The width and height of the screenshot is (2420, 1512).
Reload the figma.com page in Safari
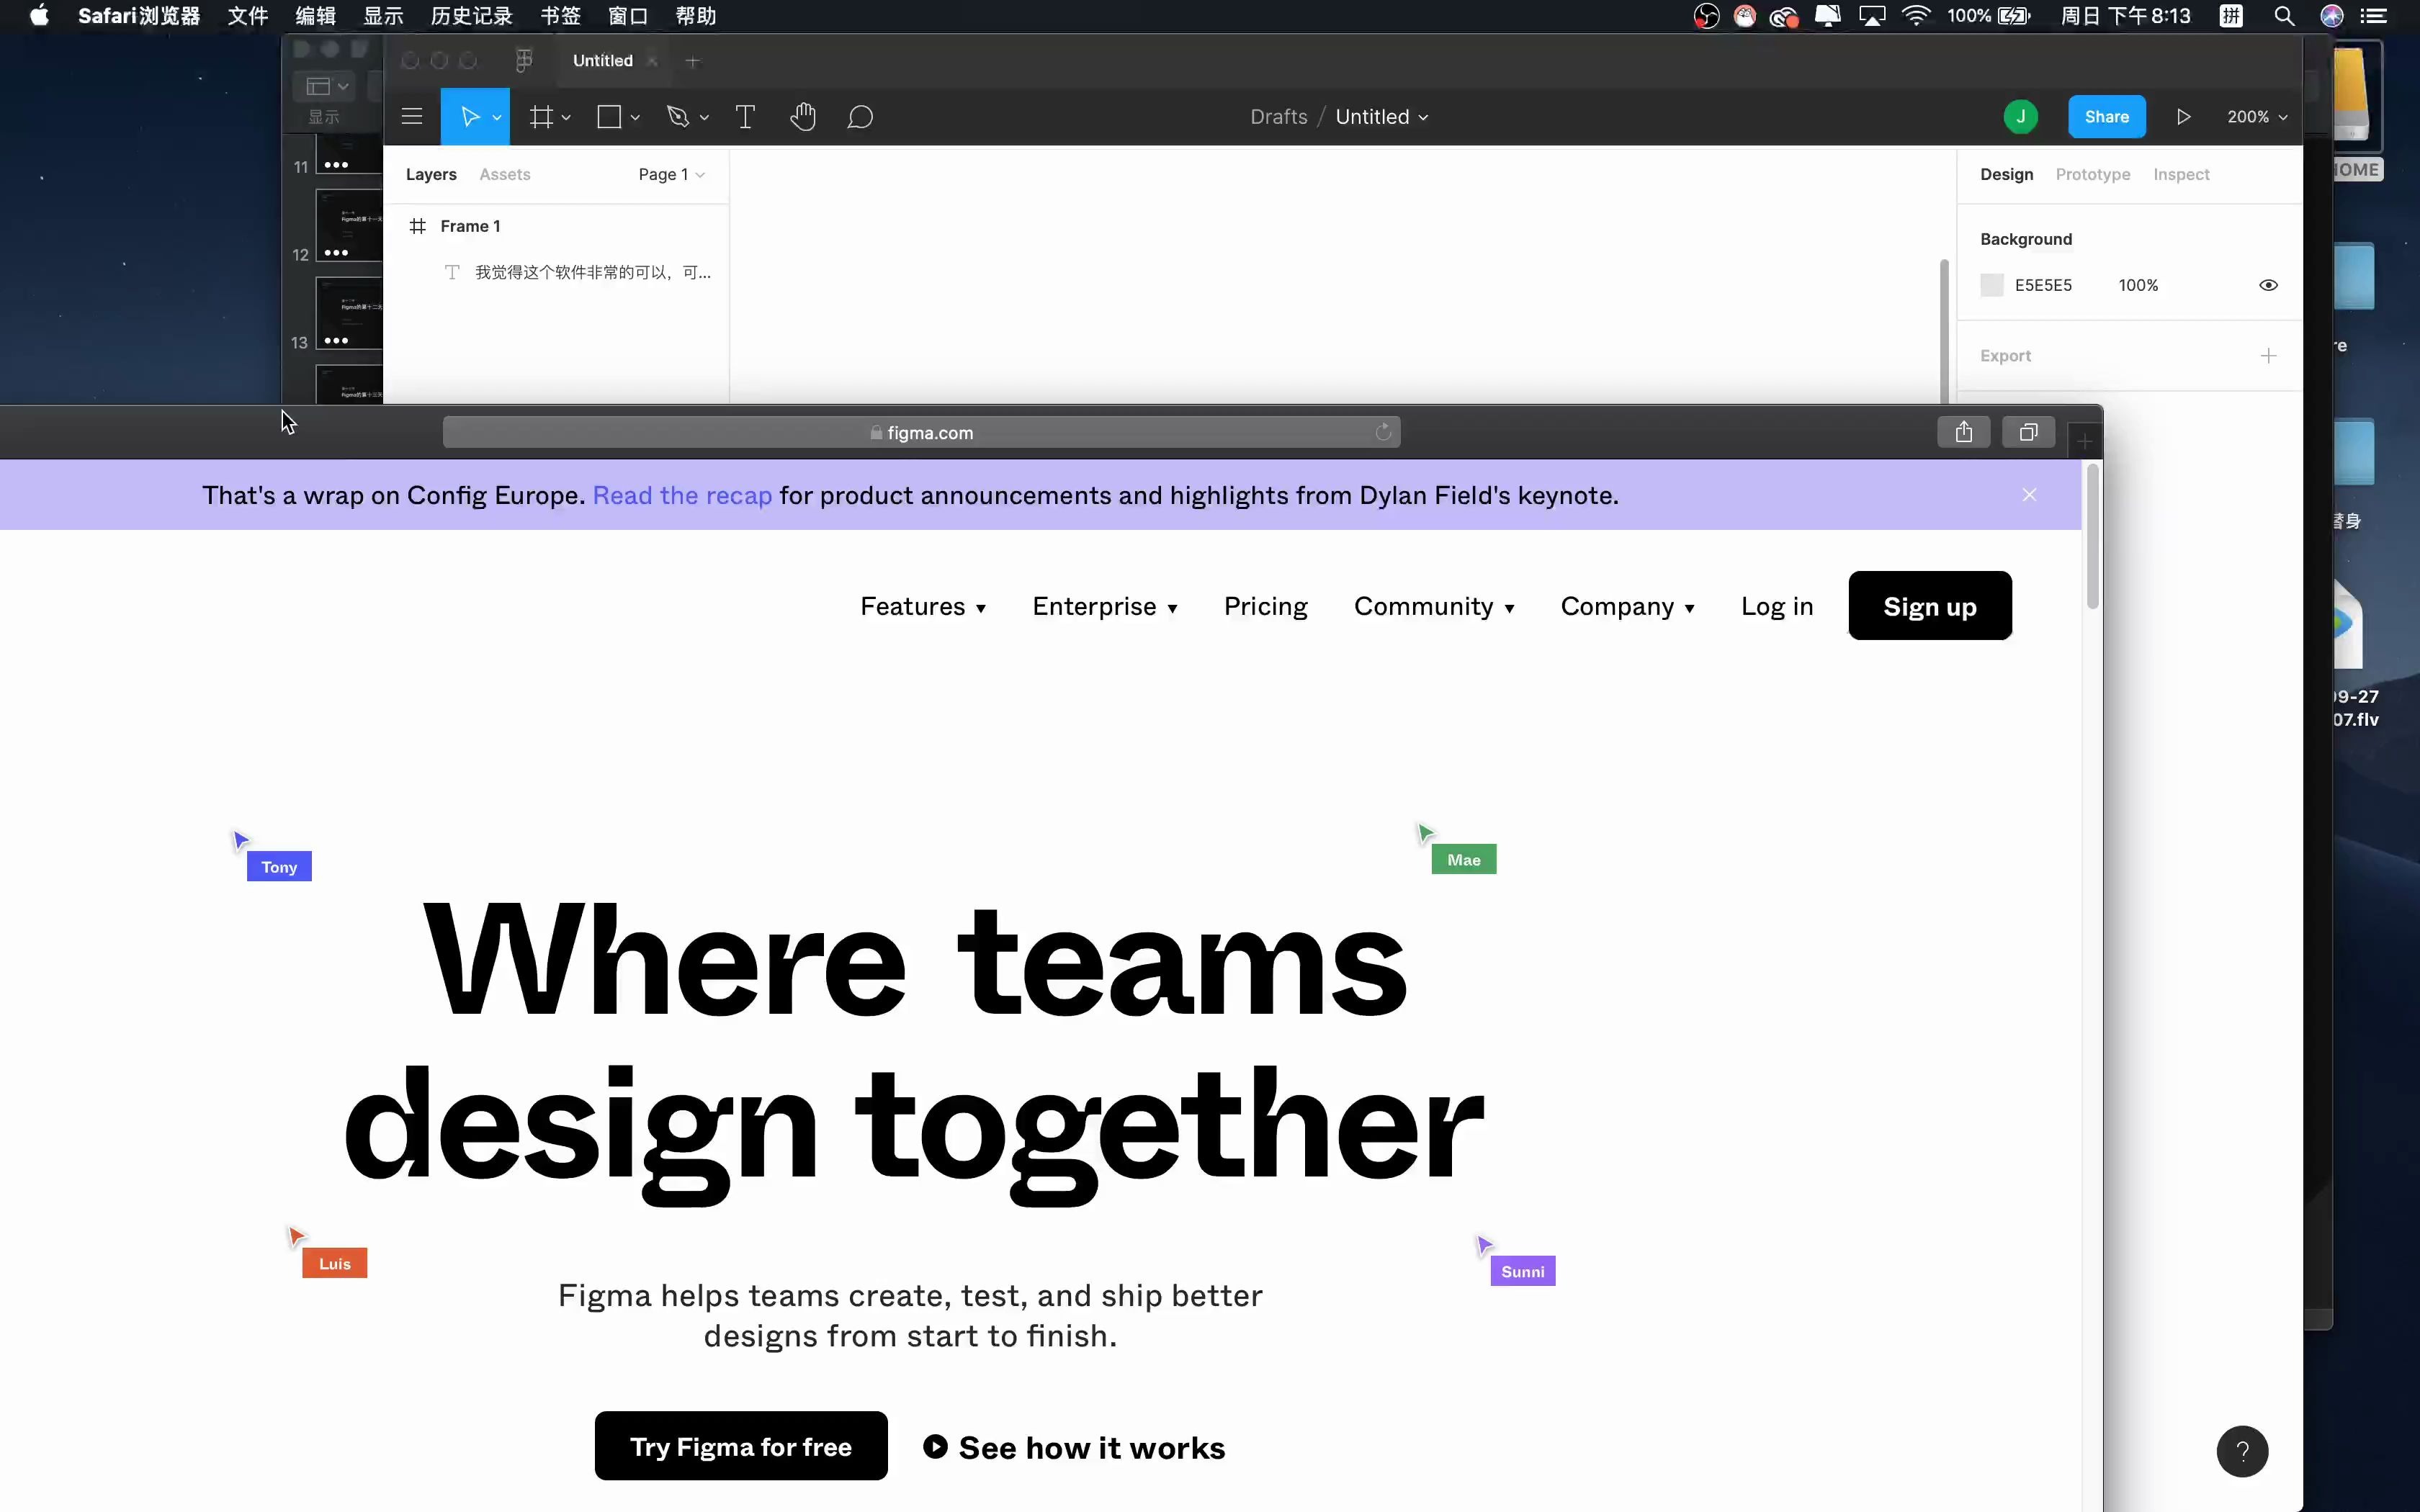(1383, 432)
